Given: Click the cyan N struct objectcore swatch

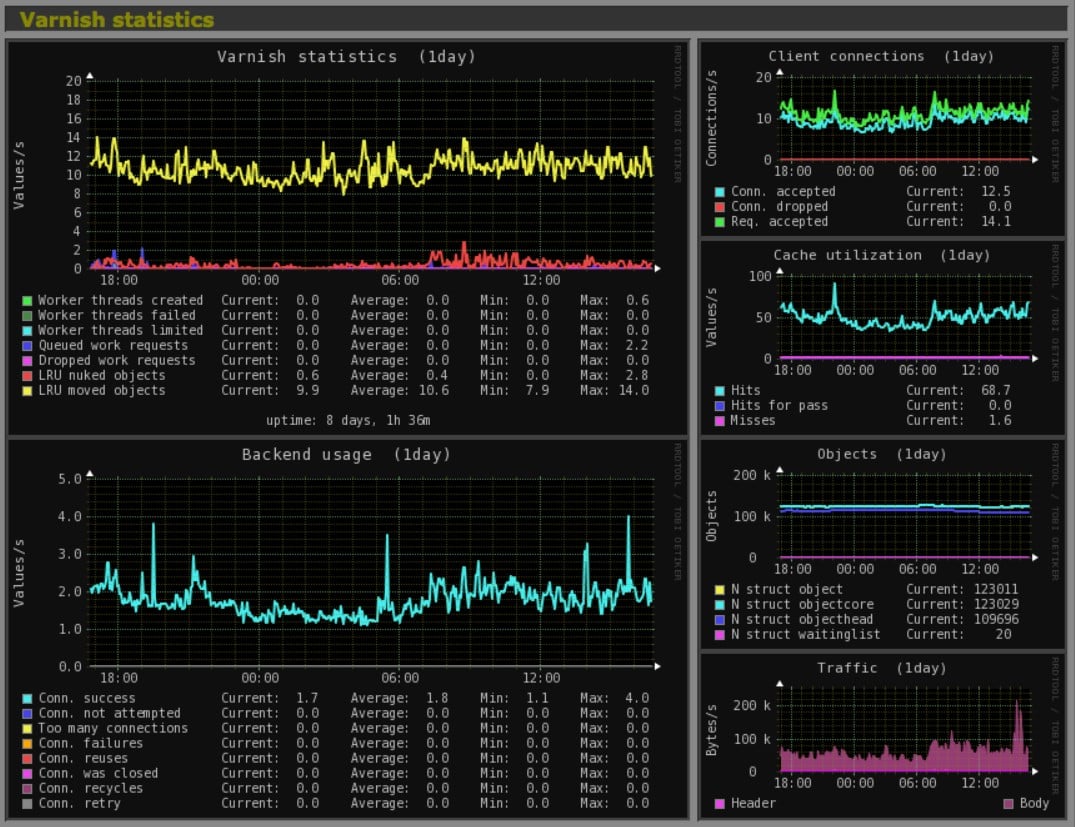Looking at the screenshot, I should point(720,605).
